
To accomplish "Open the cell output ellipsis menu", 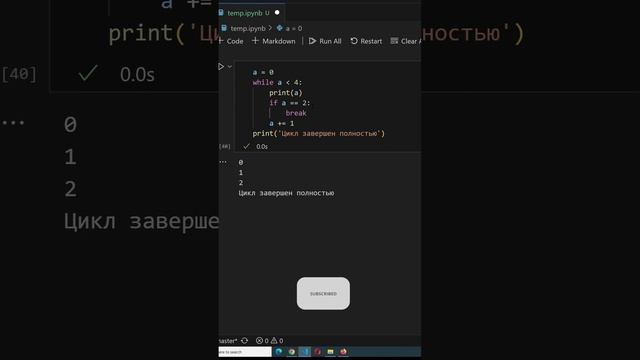I will pyautogui.click(x=223, y=162).
